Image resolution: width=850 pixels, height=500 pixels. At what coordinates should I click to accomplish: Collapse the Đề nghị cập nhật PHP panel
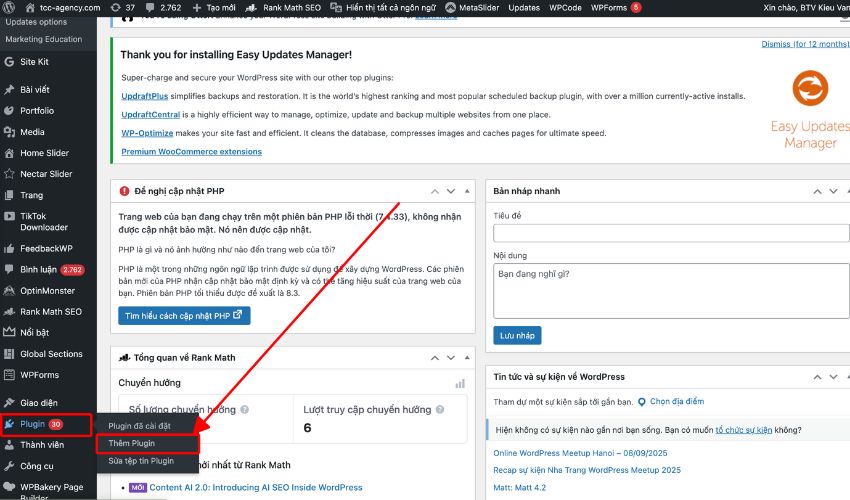click(467, 191)
